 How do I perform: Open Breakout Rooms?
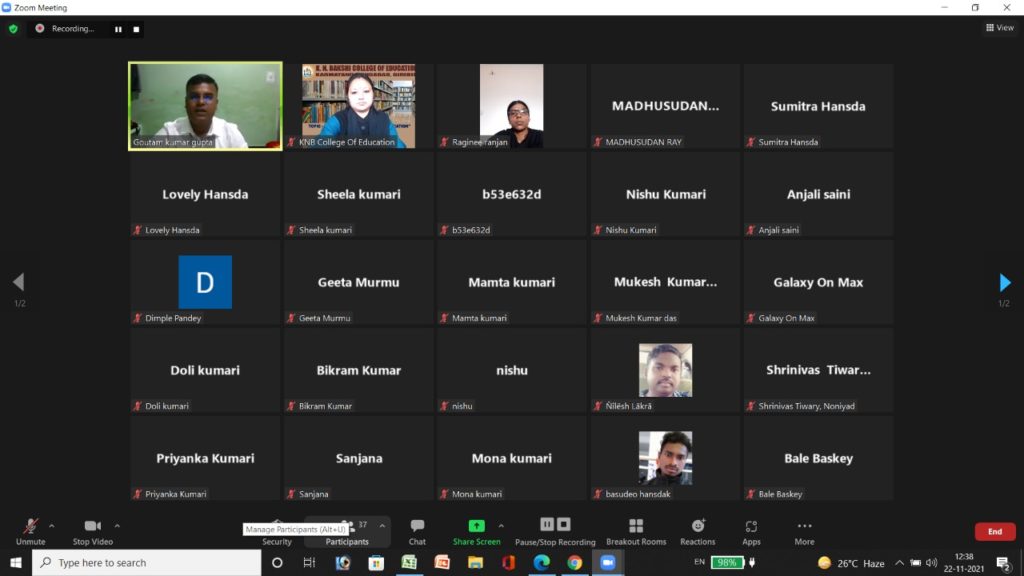coord(636,532)
